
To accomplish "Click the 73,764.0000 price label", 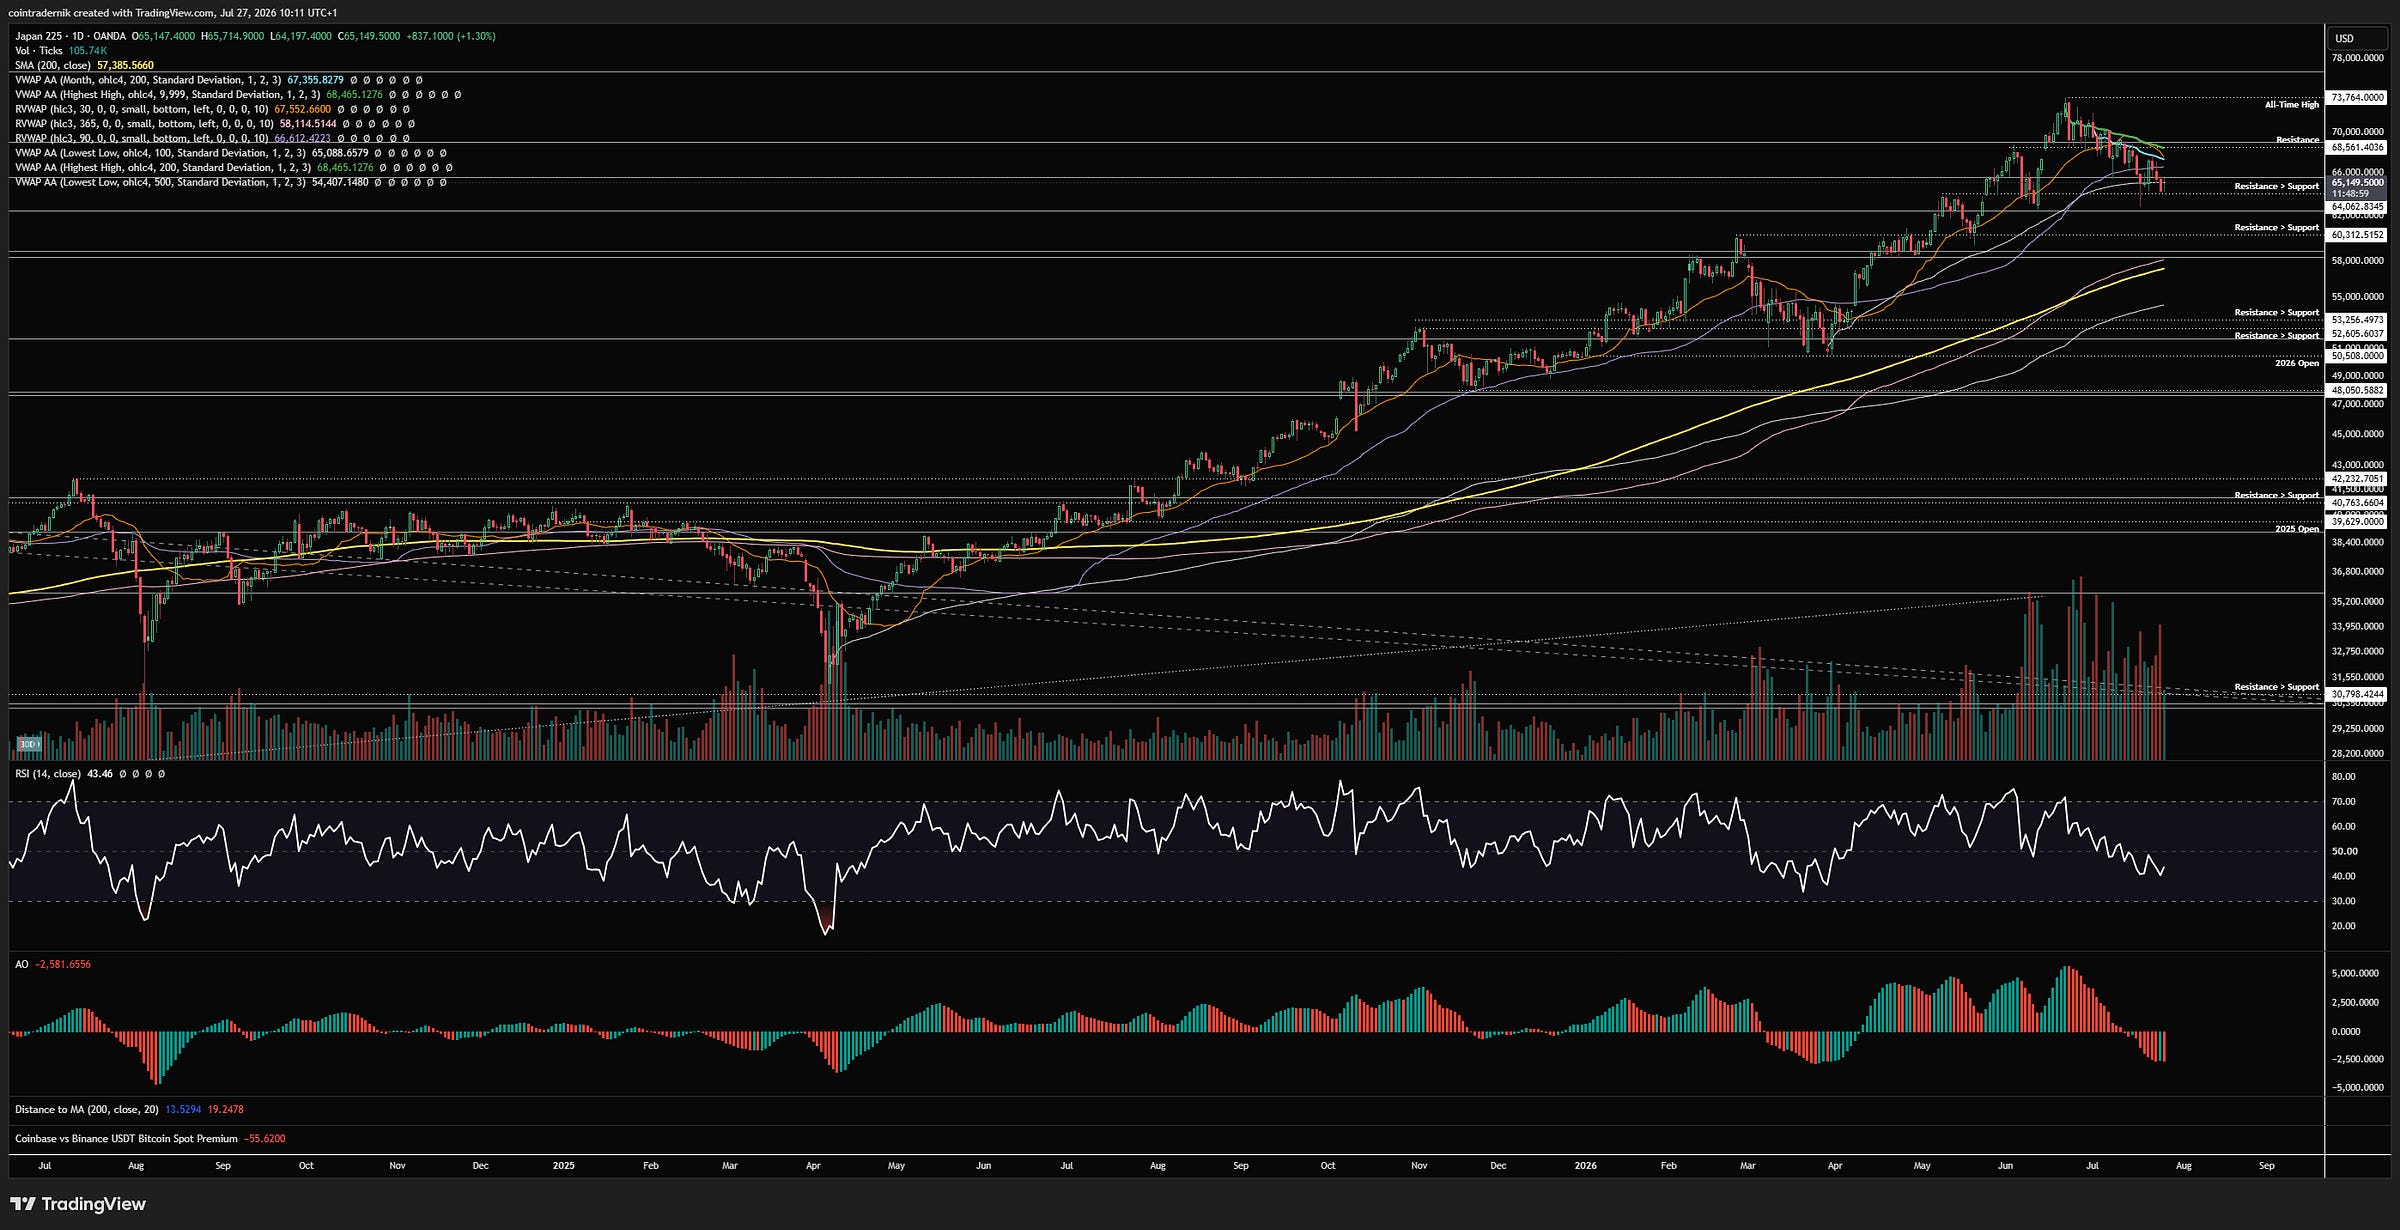I will pos(2358,98).
